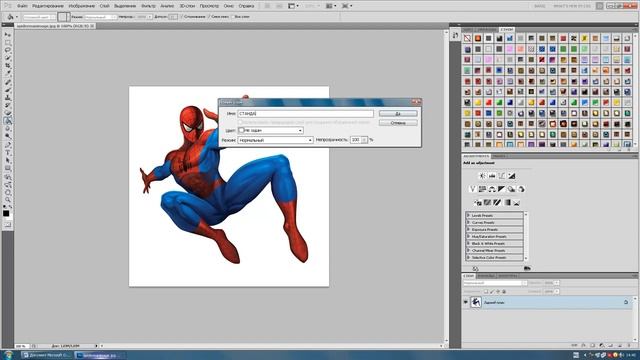Add a Brightness/Contrast adjustment
This screenshot has width=640, height=360.
pyautogui.click(x=482, y=176)
